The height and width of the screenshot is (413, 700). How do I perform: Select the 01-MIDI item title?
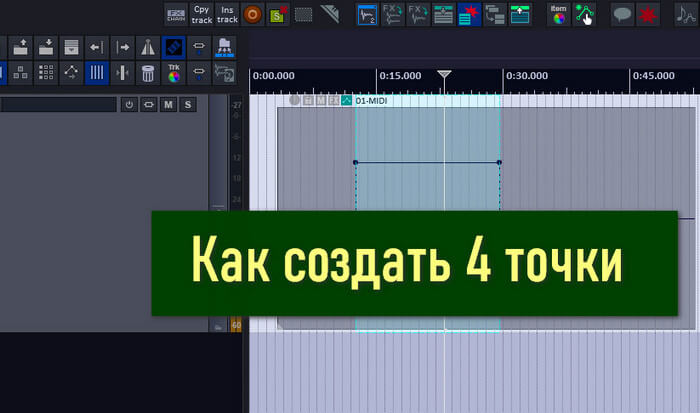click(x=371, y=101)
